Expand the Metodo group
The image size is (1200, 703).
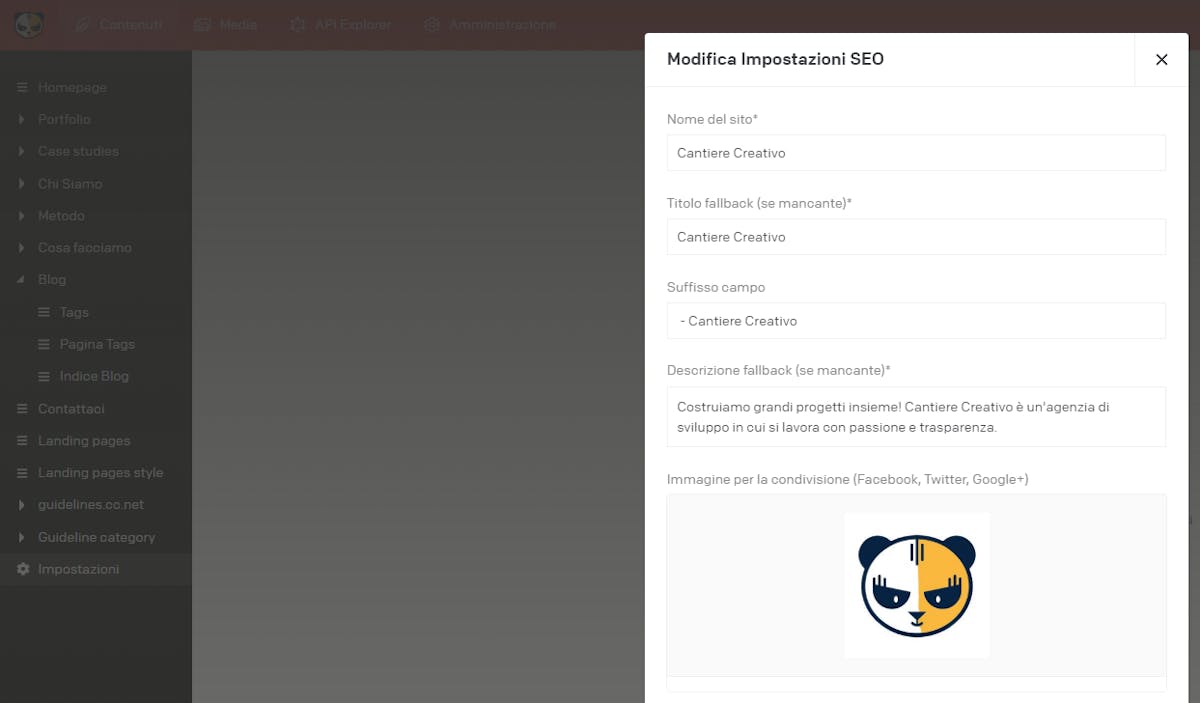click(96, 216)
